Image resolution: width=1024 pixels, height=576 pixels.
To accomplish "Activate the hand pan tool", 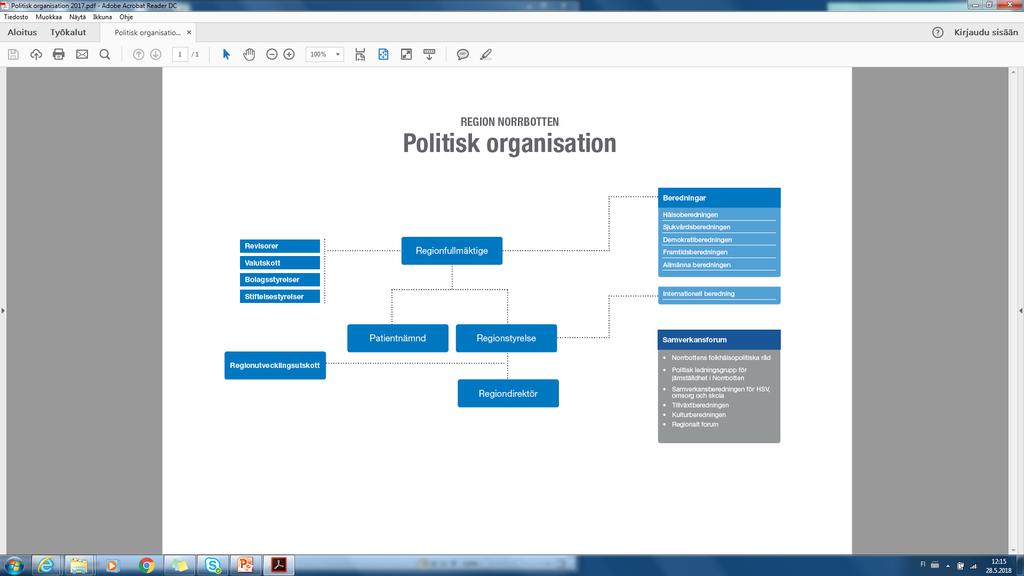I will (249, 55).
